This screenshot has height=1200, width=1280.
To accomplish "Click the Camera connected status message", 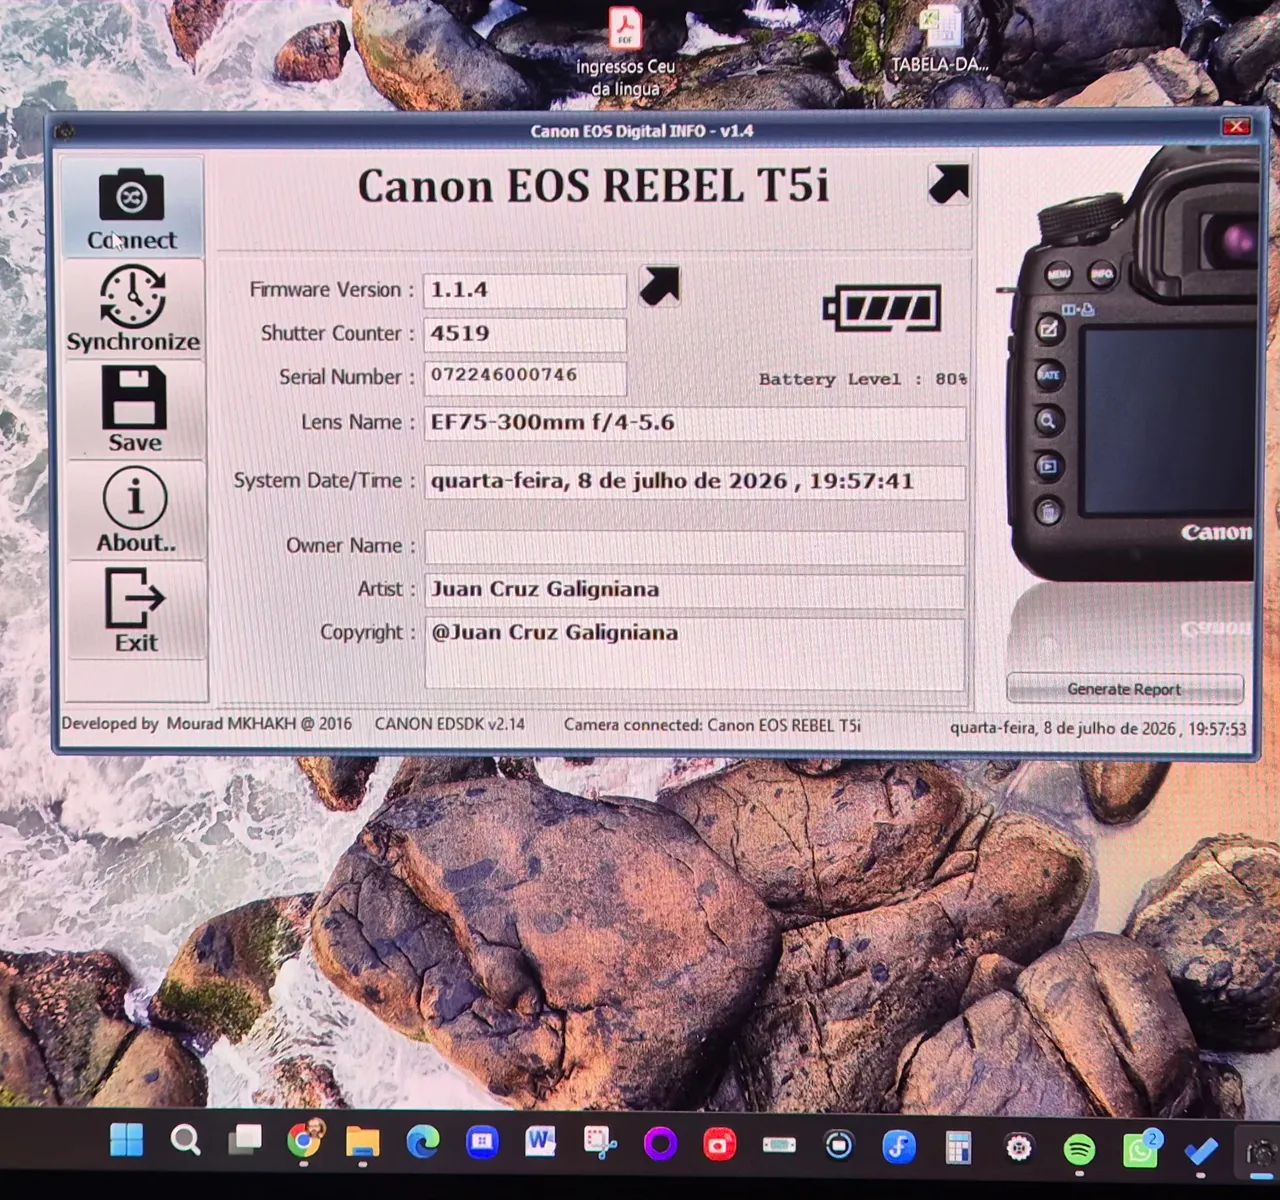I will pos(712,725).
